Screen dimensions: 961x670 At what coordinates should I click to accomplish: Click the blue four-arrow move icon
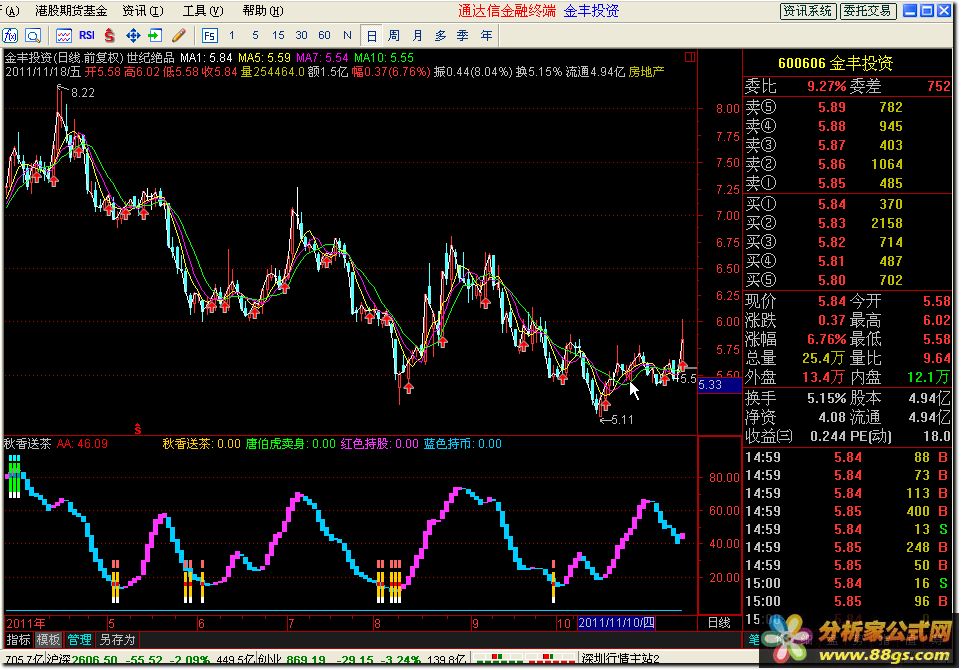tap(132, 36)
